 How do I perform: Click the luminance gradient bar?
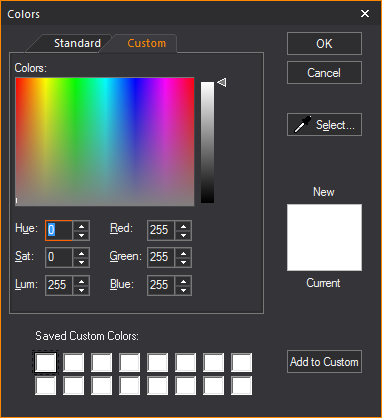pyautogui.click(x=207, y=142)
